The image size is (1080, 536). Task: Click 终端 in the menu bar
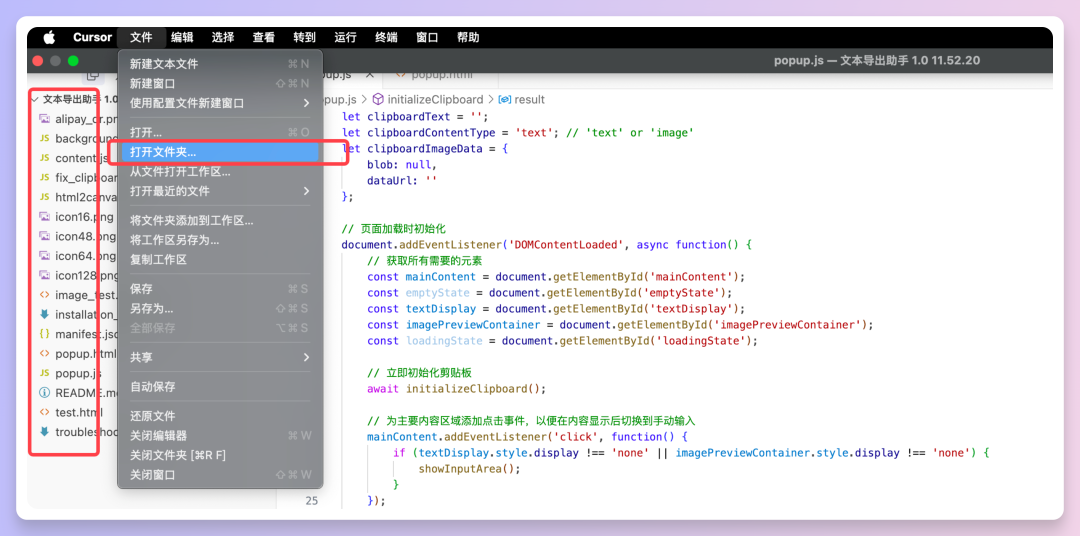(x=386, y=37)
